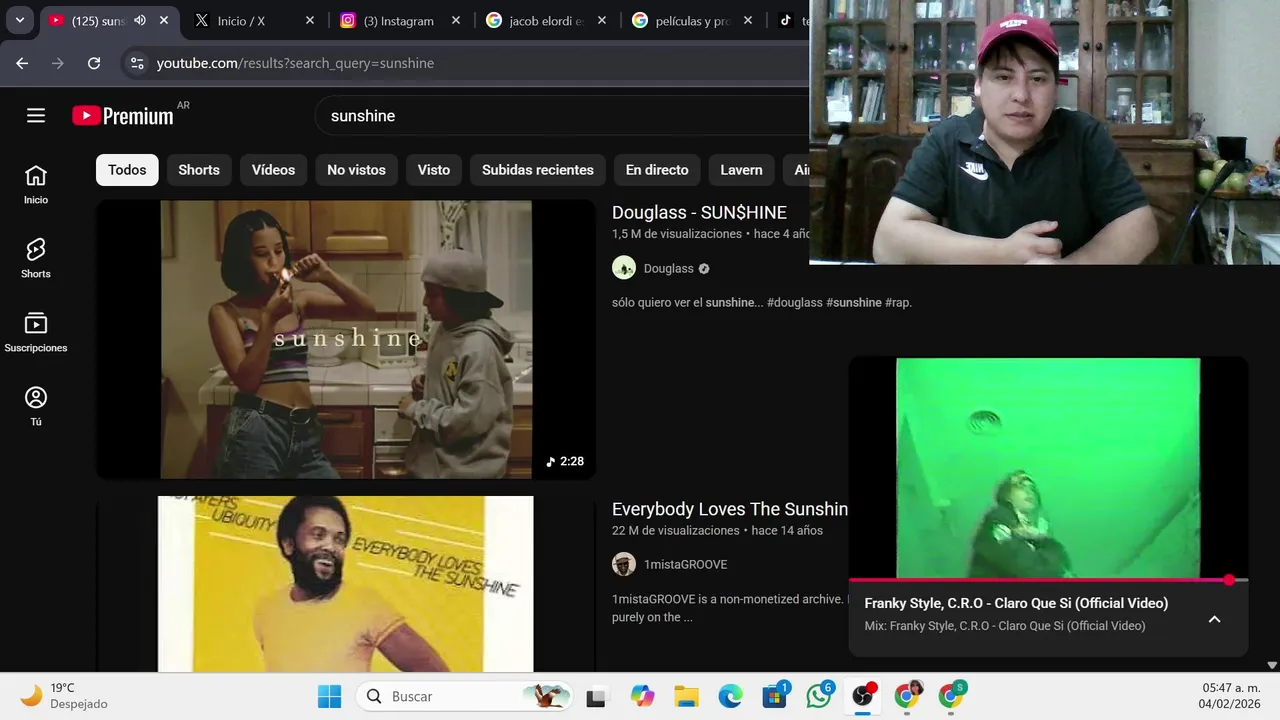Seek on the miniplayer red progress bar
1280x720 pixels.
1048,580
